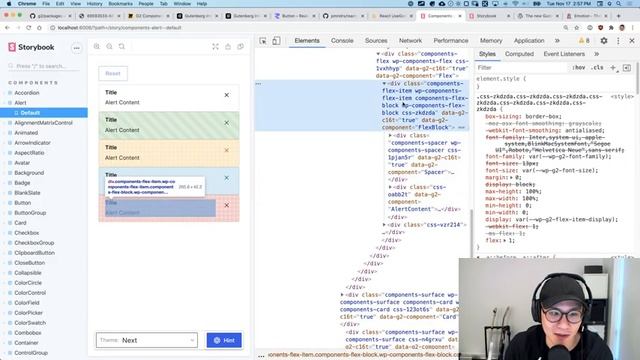Image resolution: width=640 pixels, height=360 pixels.
Task: Collapse Alert component in sidebar
Action: point(20,103)
